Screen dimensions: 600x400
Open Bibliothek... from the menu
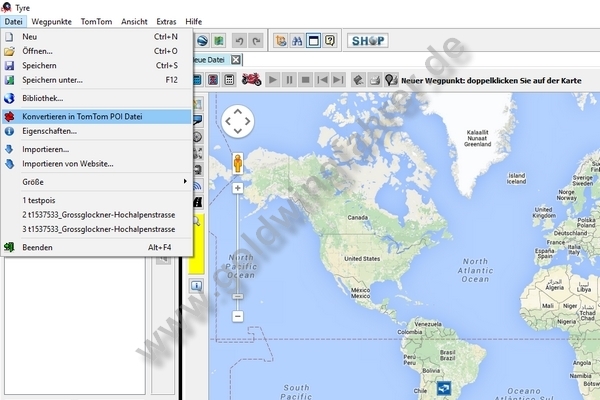(43, 98)
